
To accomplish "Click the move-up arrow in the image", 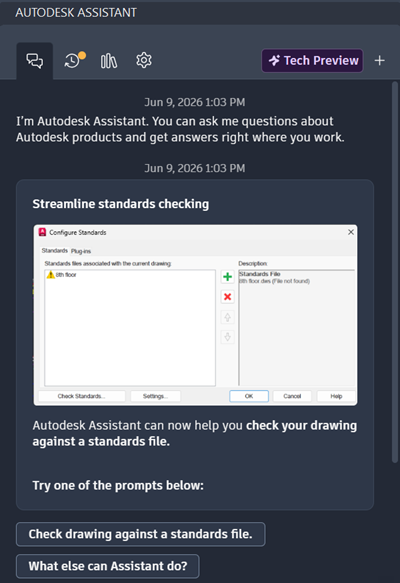I will [x=228, y=317].
